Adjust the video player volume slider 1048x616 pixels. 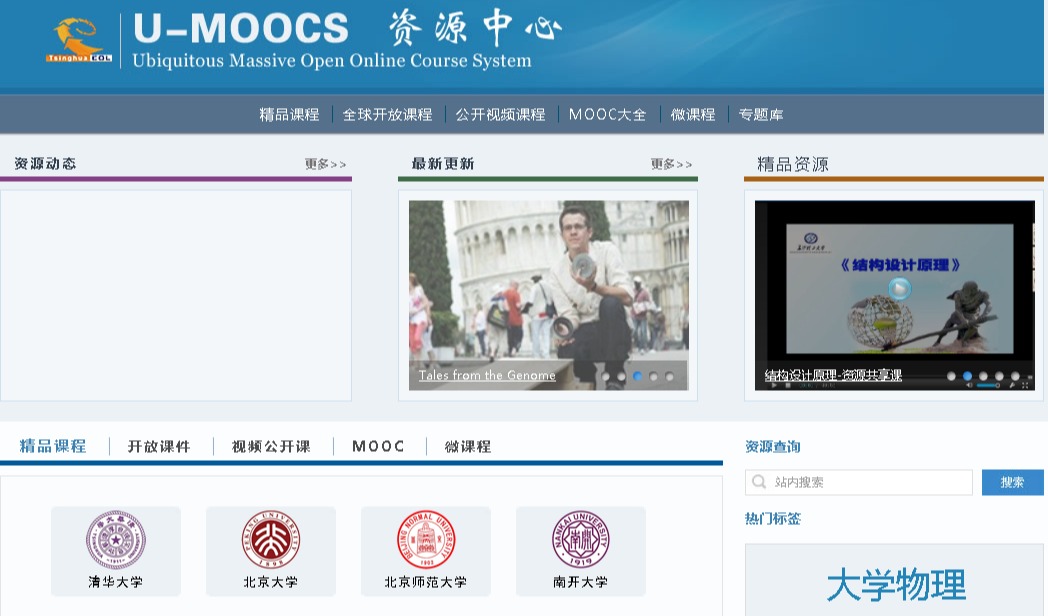[x=988, y=385]
